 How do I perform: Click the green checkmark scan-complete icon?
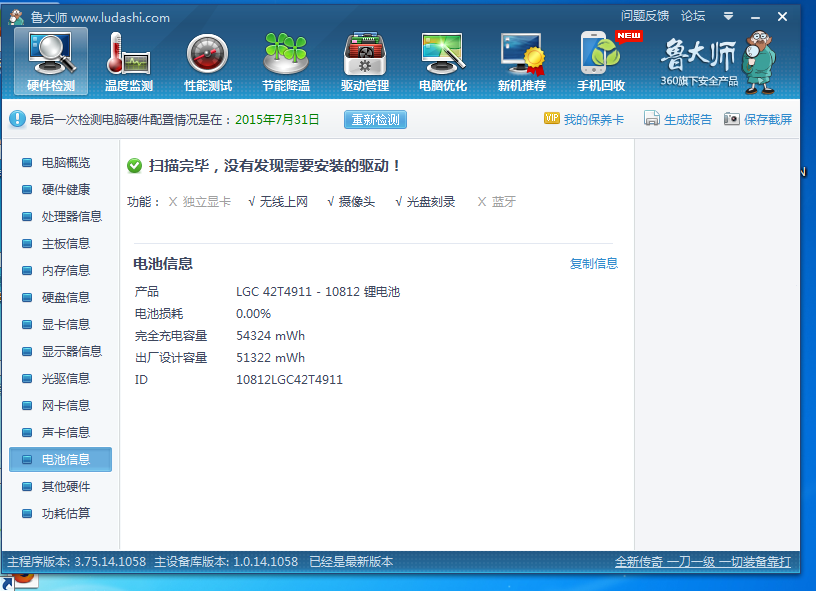pyautogui.click(x=134, y=166)
